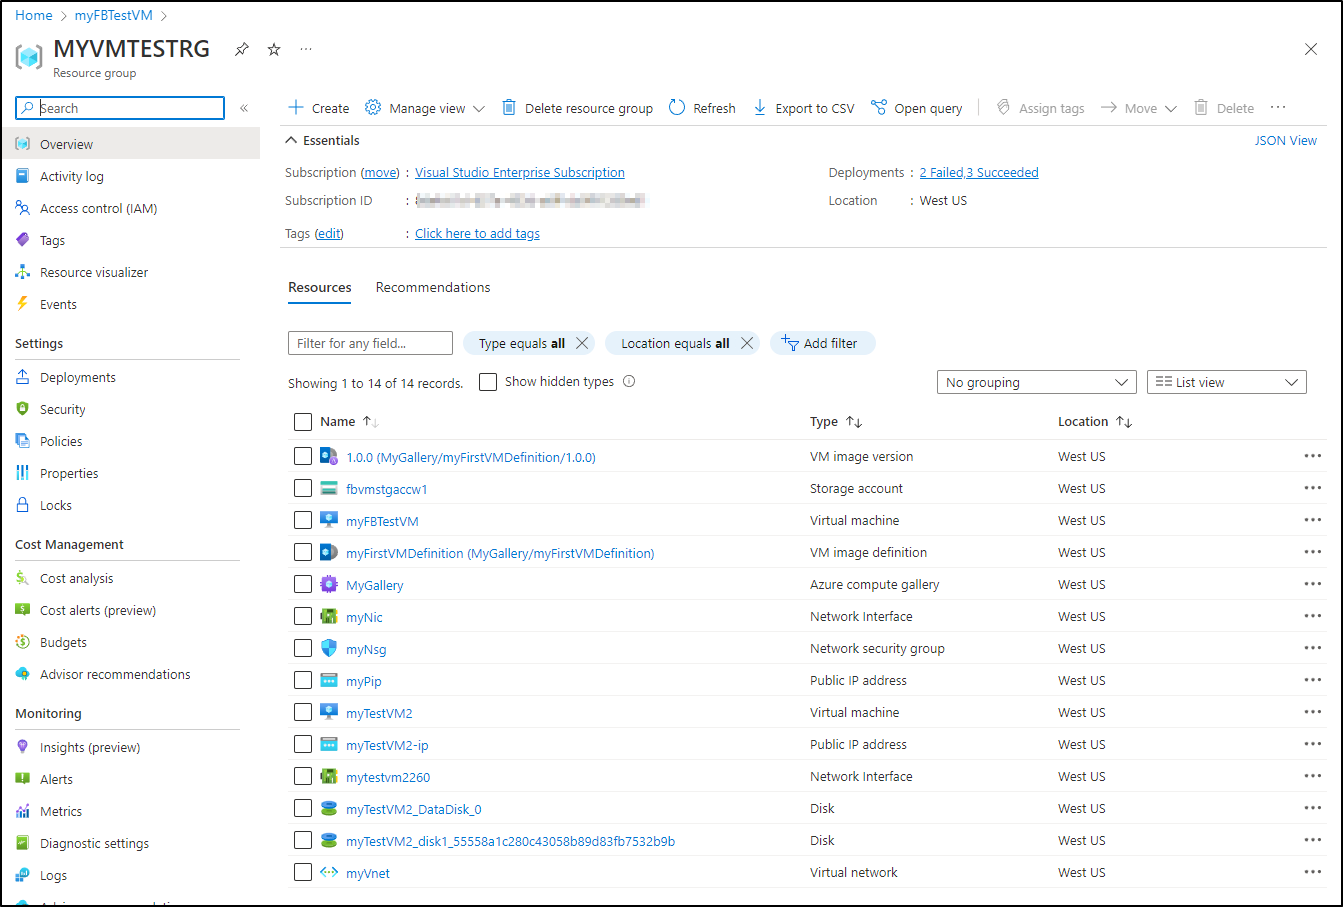This screenshot has width=1343, height=907.
Task: Open more options ellipsis beside title
Action: coord(306,49)
